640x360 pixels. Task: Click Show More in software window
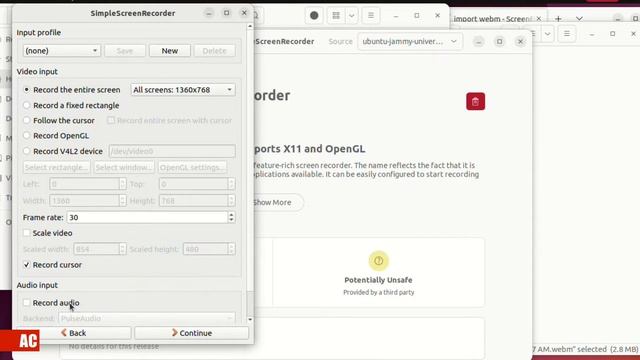pos(273,202)
